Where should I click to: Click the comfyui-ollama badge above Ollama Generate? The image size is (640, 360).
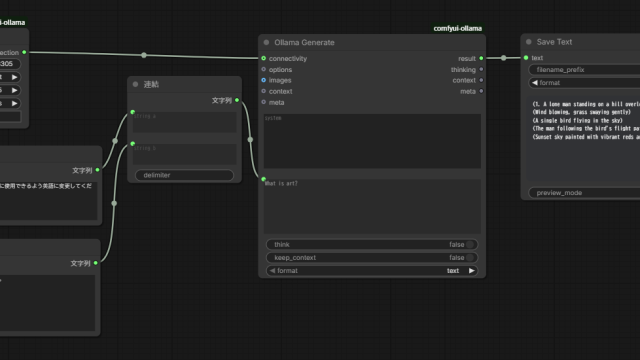(x=458, y=28)
